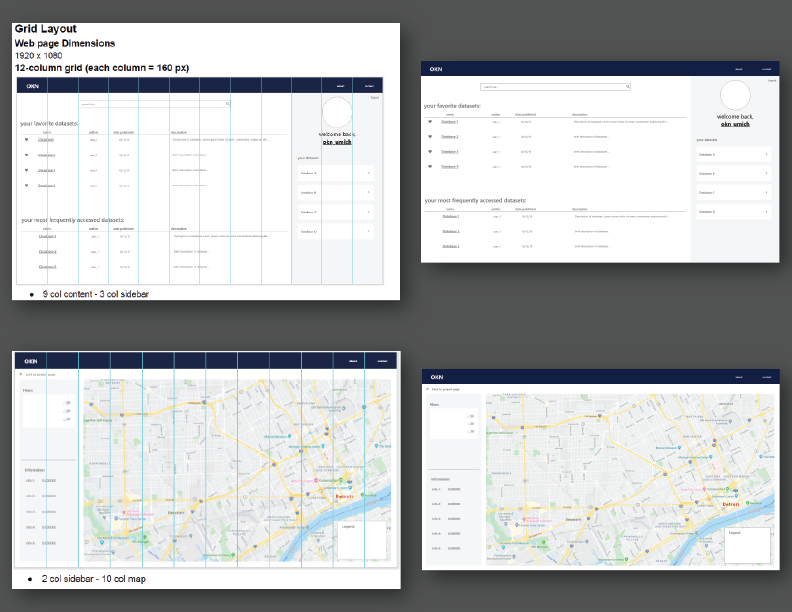Screen dimensions: 792x612
Task: Toggle the lowest filter switch on clean map page
Action: point(471,431)
